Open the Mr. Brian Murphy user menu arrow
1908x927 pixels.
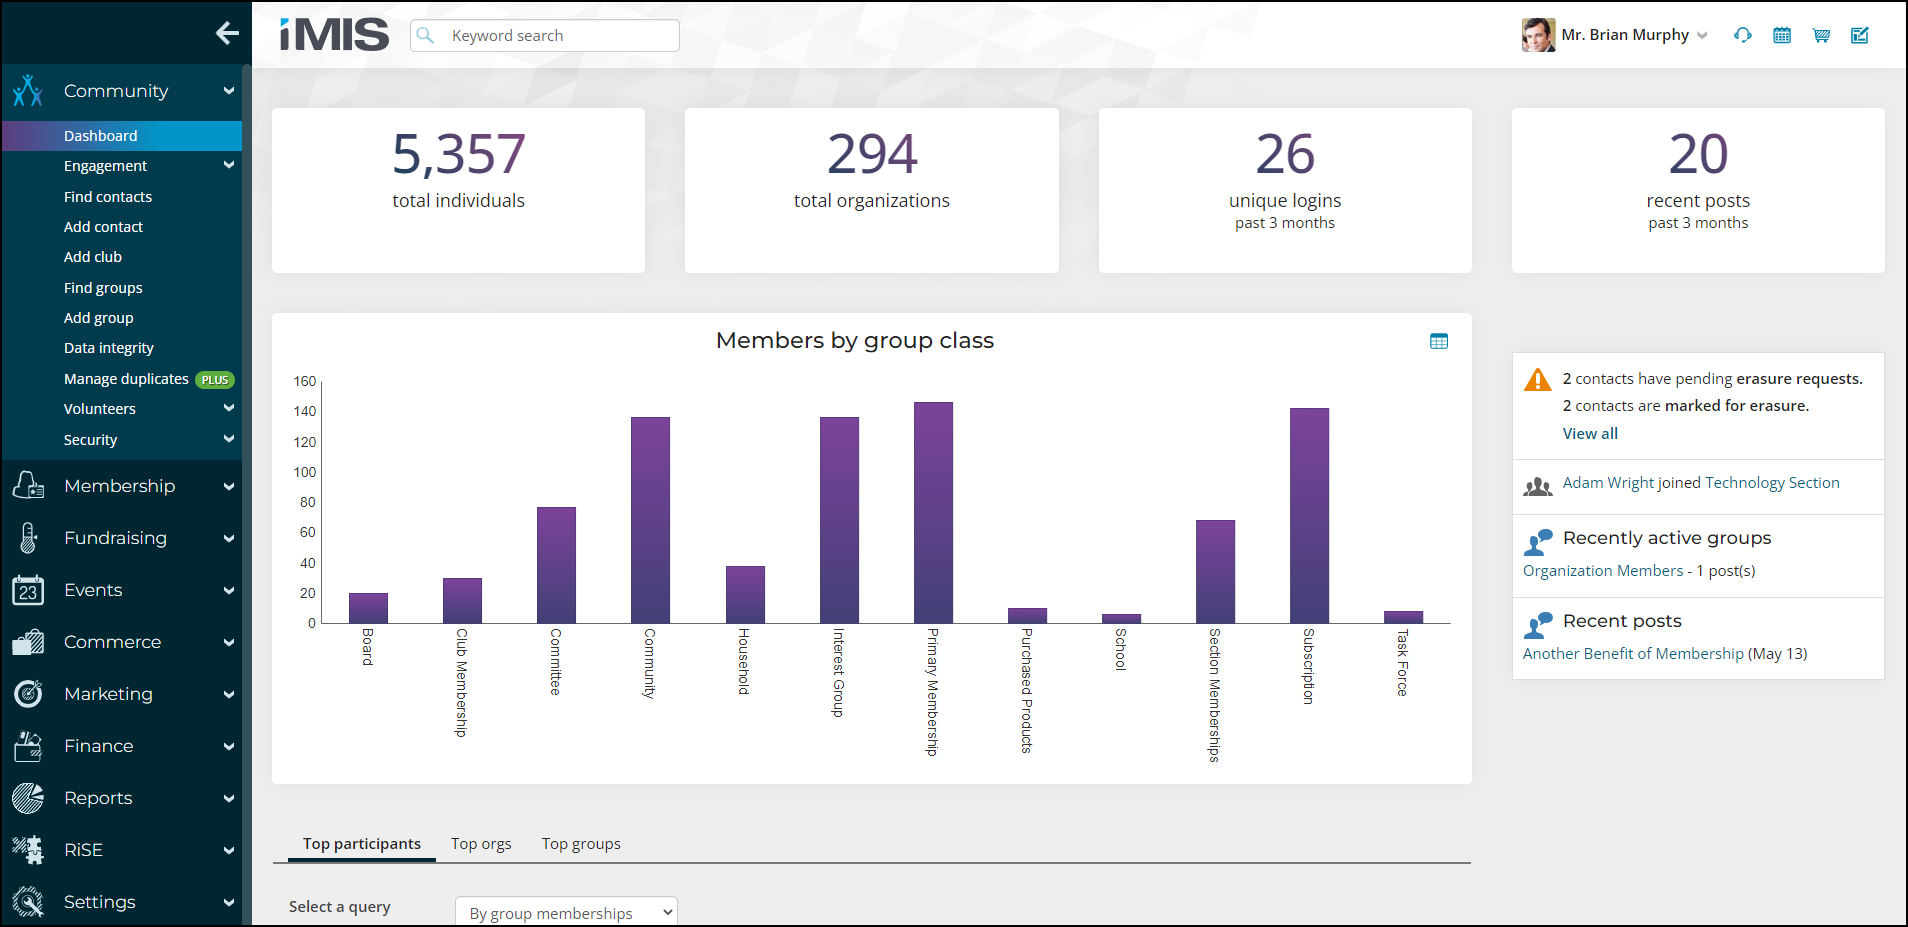(x=1702, y=35)
